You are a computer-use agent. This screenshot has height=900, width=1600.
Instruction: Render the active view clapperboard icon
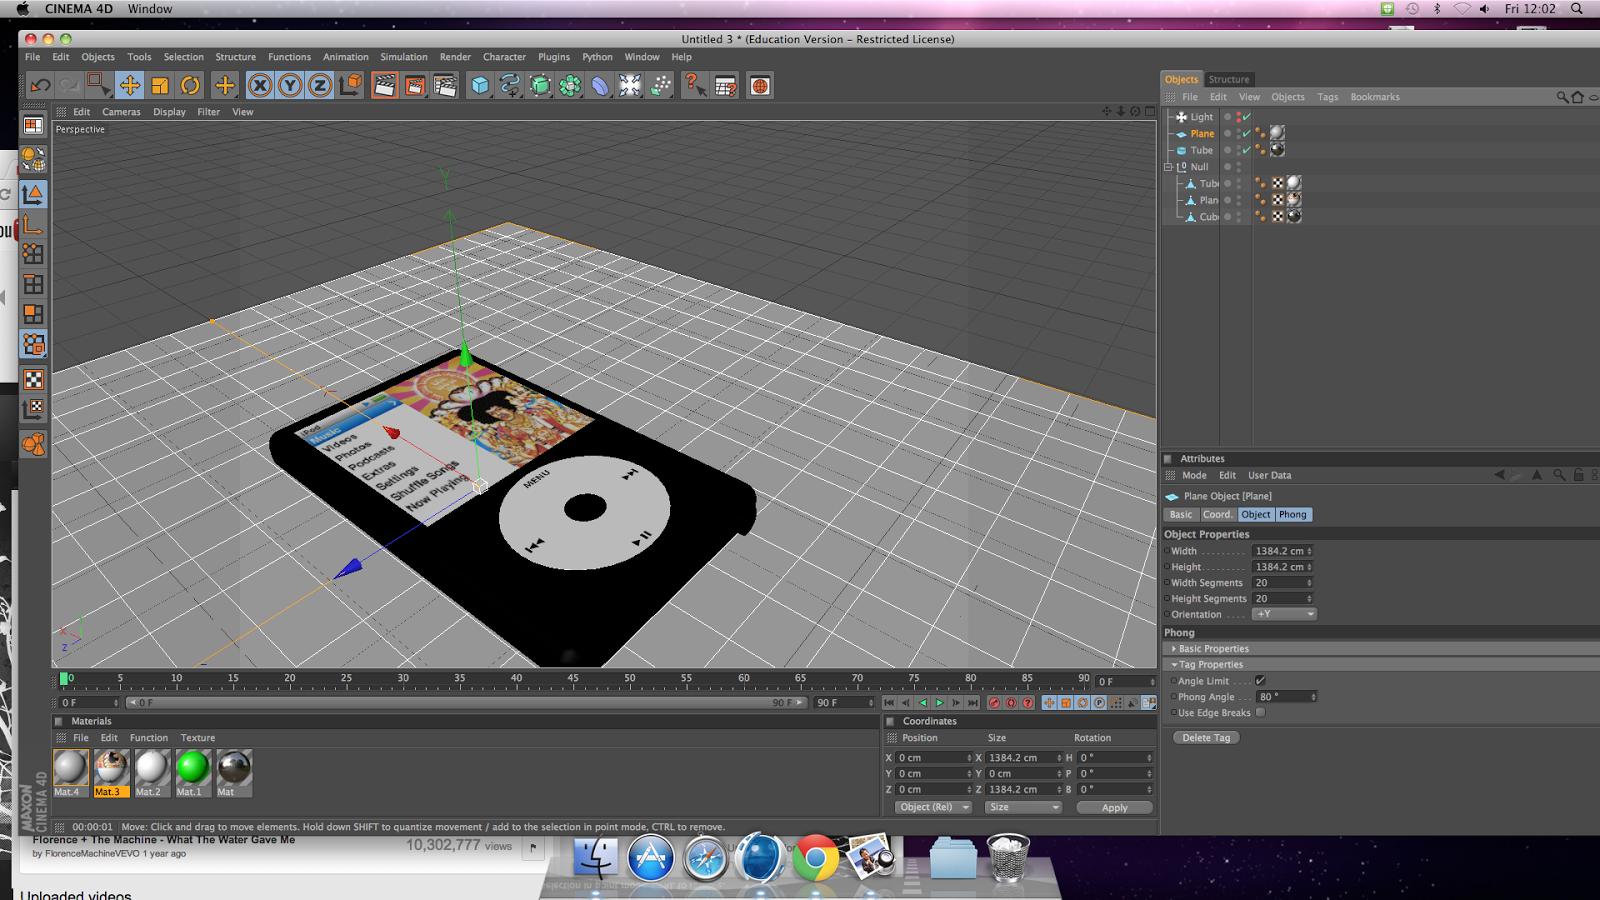tap(385, 86)
